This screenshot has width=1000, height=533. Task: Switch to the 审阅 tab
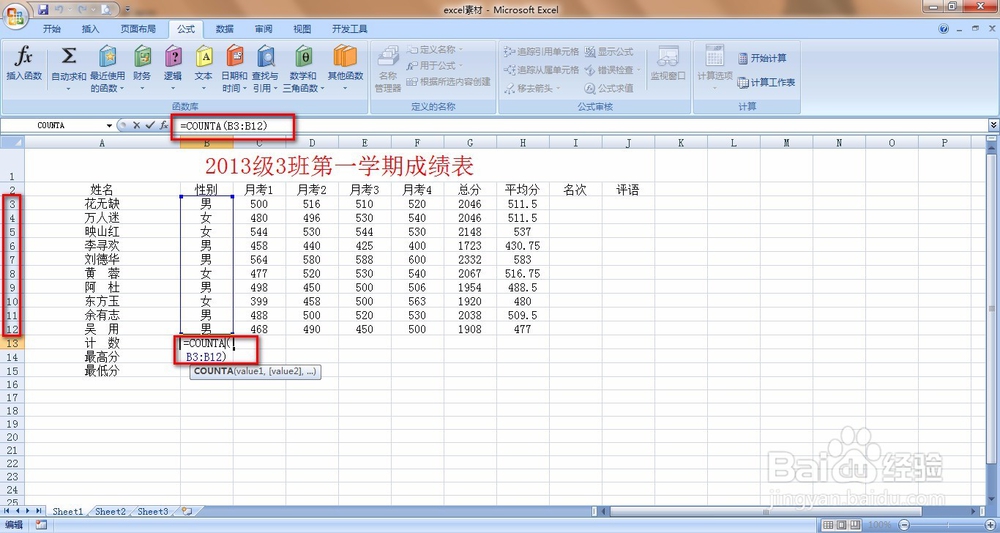coord(263,29)
